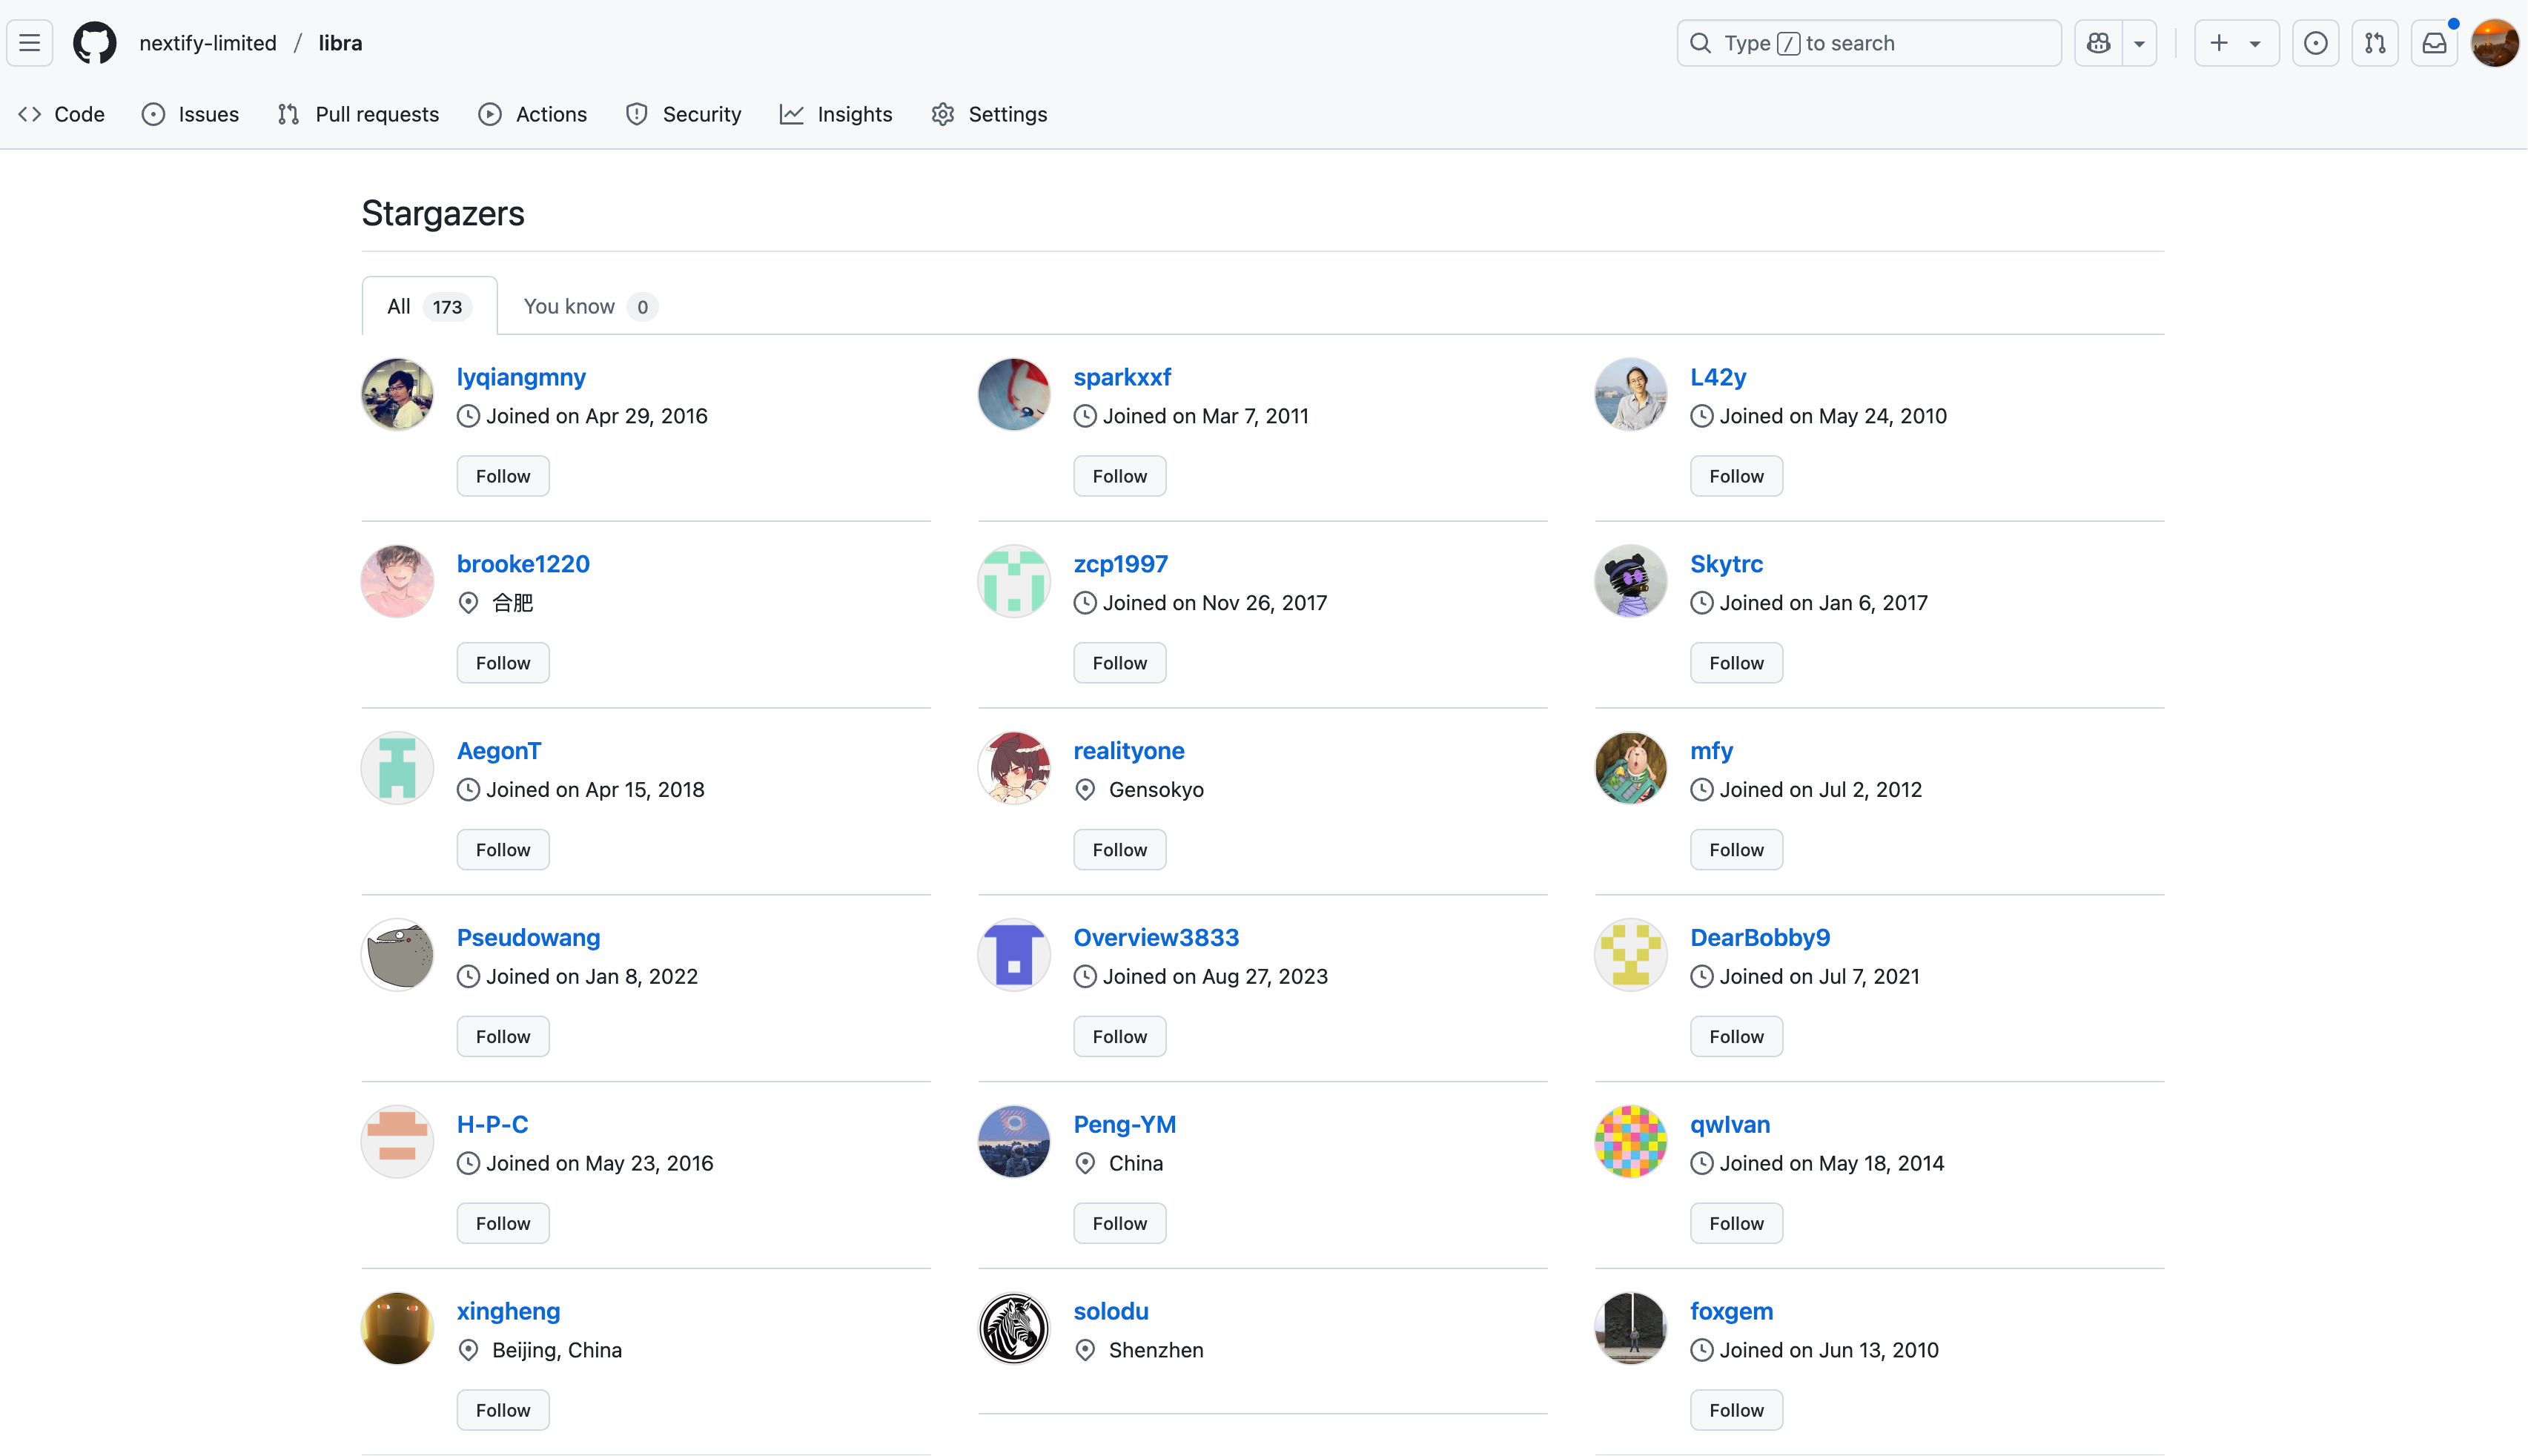Viewport: 2528px width, 1456px height.
Task: Click the qwIvan colorful identicon avatar
Action: tap(1630, 1141)
